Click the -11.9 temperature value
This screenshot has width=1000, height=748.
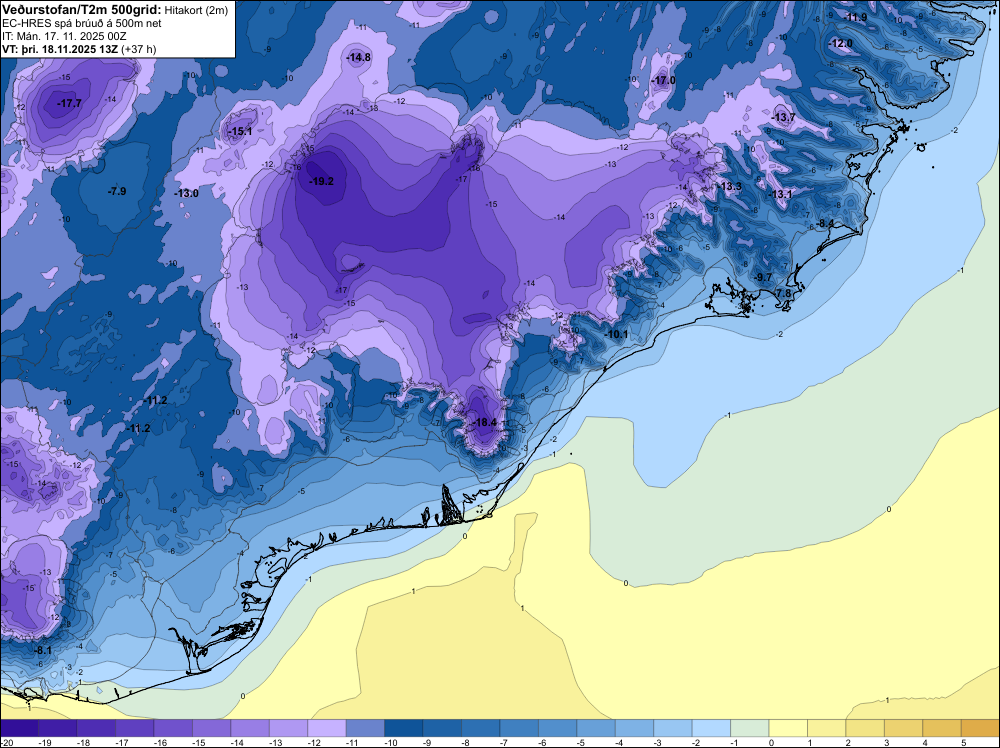coord(855,17)
